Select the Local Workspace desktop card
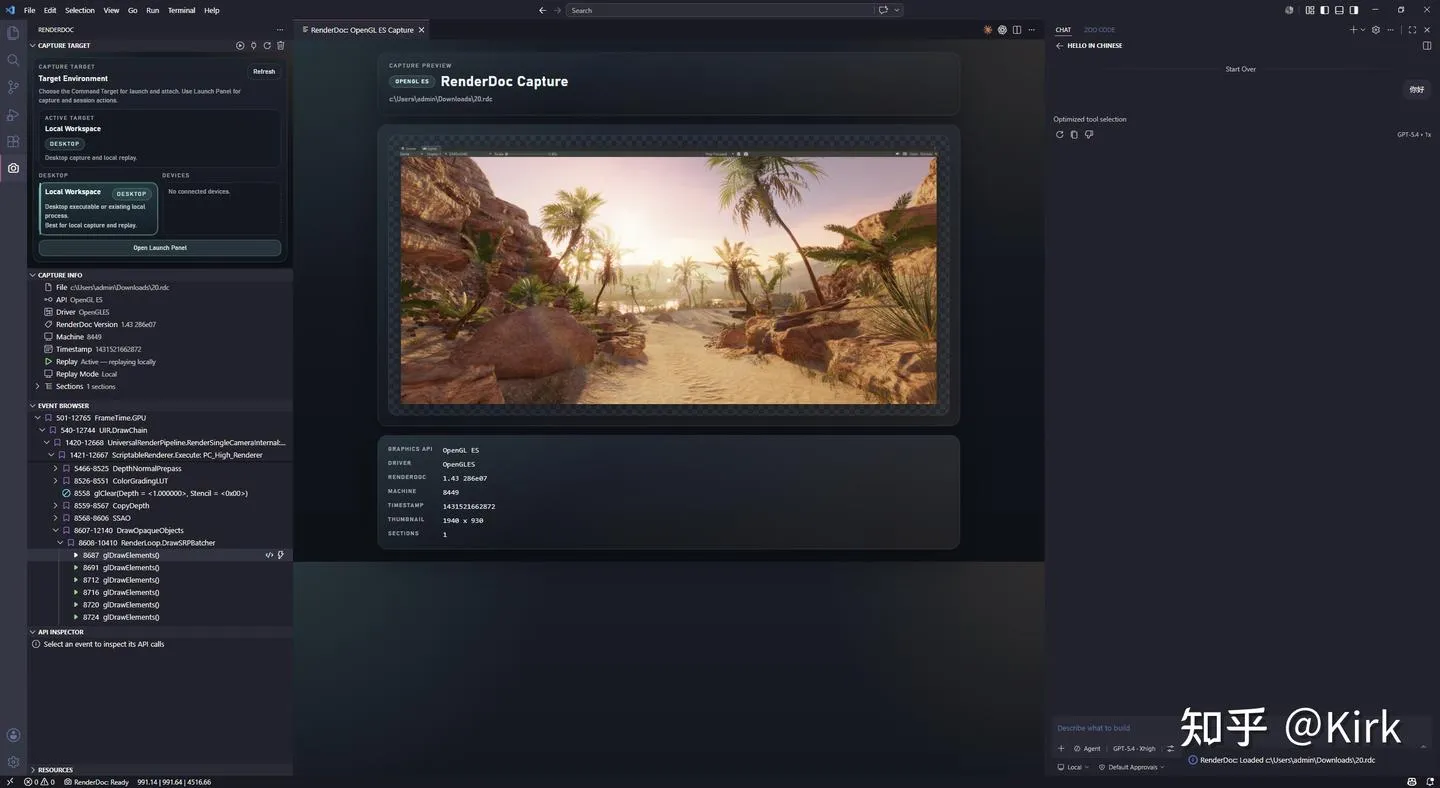This screenshot has height=788, width=1440. pyautogui.click(x=98, y=208)
